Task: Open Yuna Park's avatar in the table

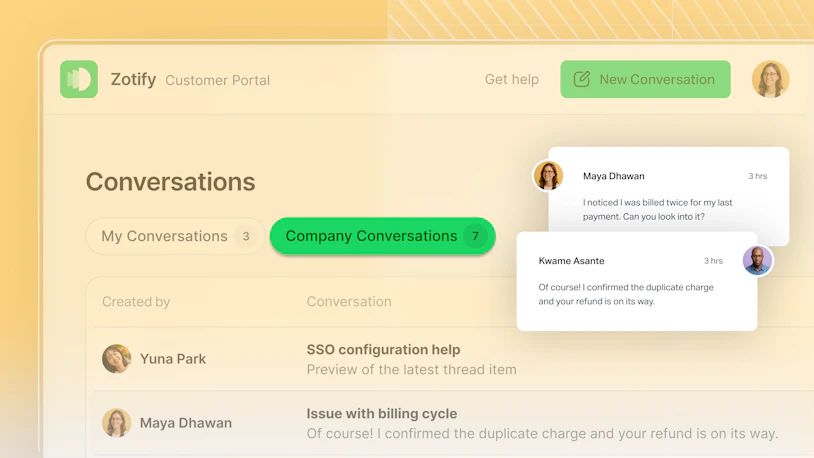Action: [x=116, y=359]
